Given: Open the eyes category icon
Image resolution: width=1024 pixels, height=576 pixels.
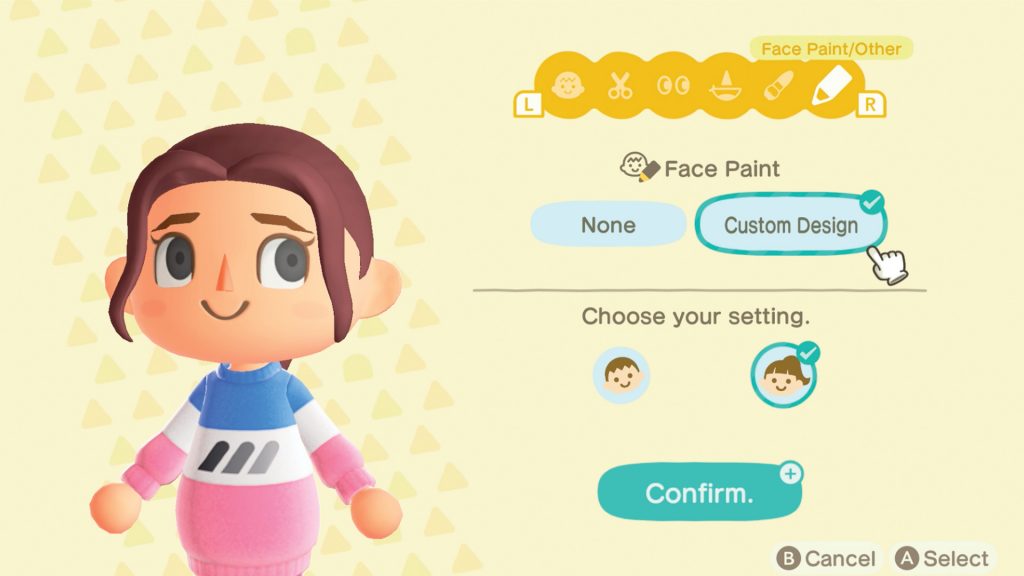Looking at the screenshot, I should click(673, 86).
